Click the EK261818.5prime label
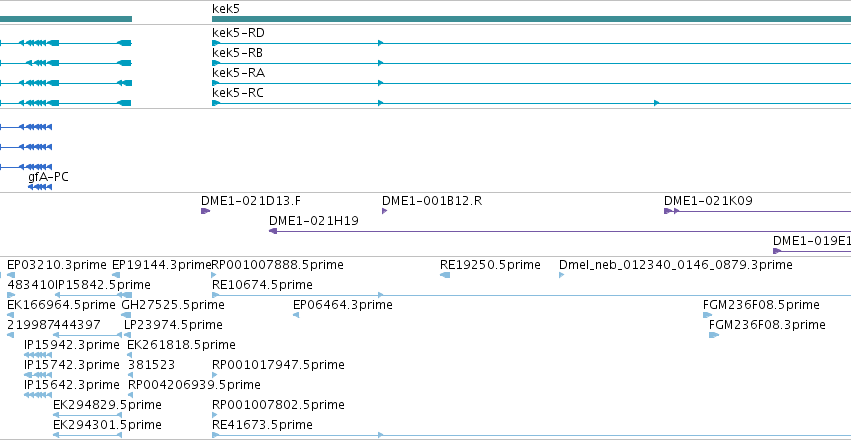Viewport: 851px width, 440px height. click(x=181, y=345)
